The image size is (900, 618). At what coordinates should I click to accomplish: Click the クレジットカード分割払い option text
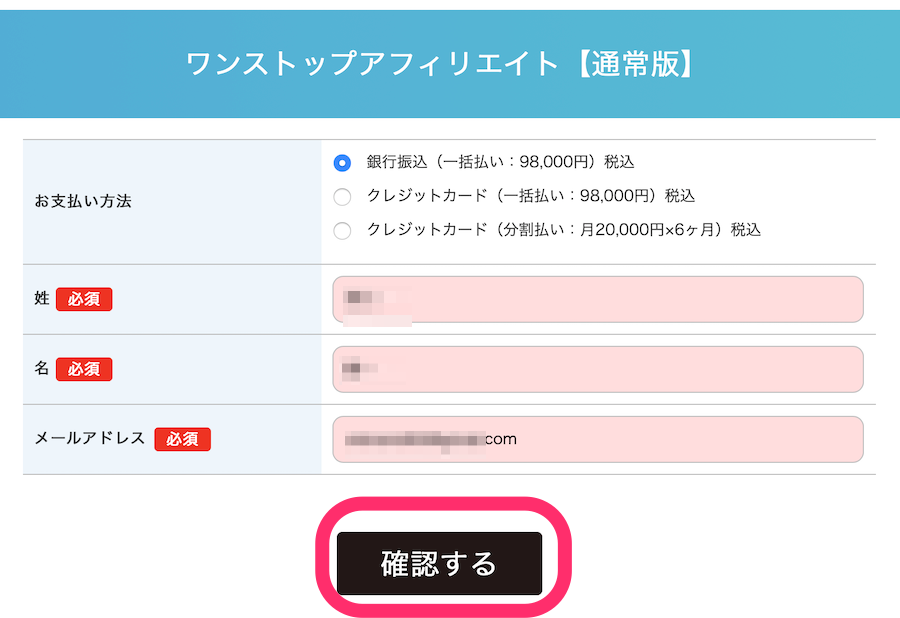545,230
